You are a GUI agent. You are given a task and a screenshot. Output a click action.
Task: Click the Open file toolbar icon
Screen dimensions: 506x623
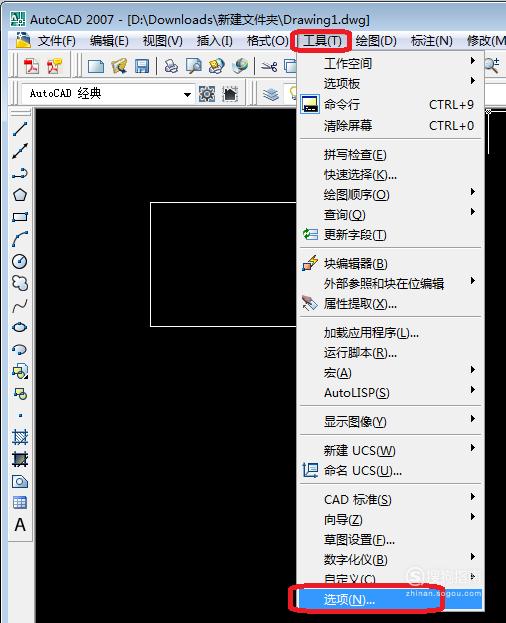tap(119, 66)
